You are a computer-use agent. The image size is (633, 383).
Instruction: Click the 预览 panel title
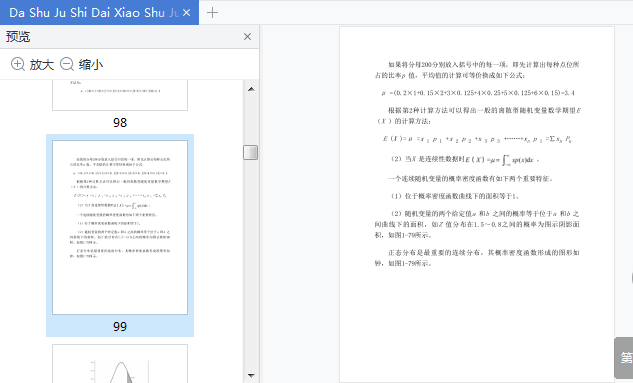(x=18, y=37)
